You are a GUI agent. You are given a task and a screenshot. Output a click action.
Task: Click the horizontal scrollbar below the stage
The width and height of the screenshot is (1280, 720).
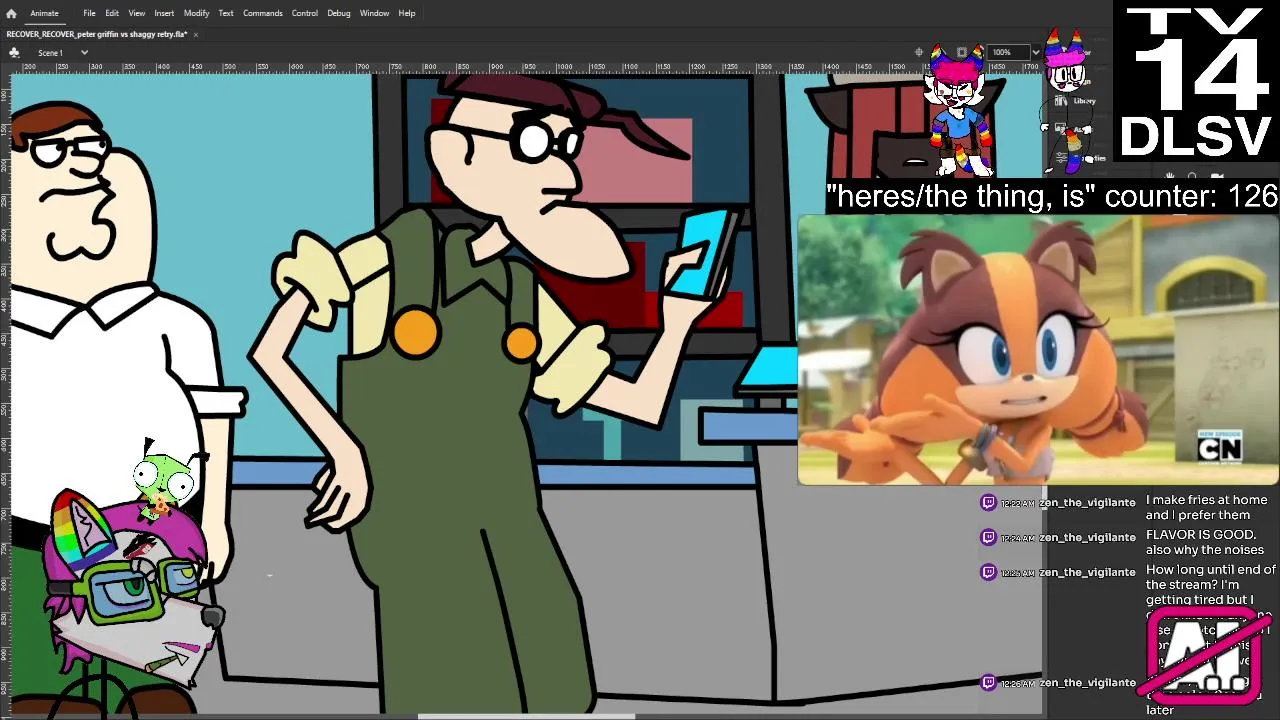526,716
